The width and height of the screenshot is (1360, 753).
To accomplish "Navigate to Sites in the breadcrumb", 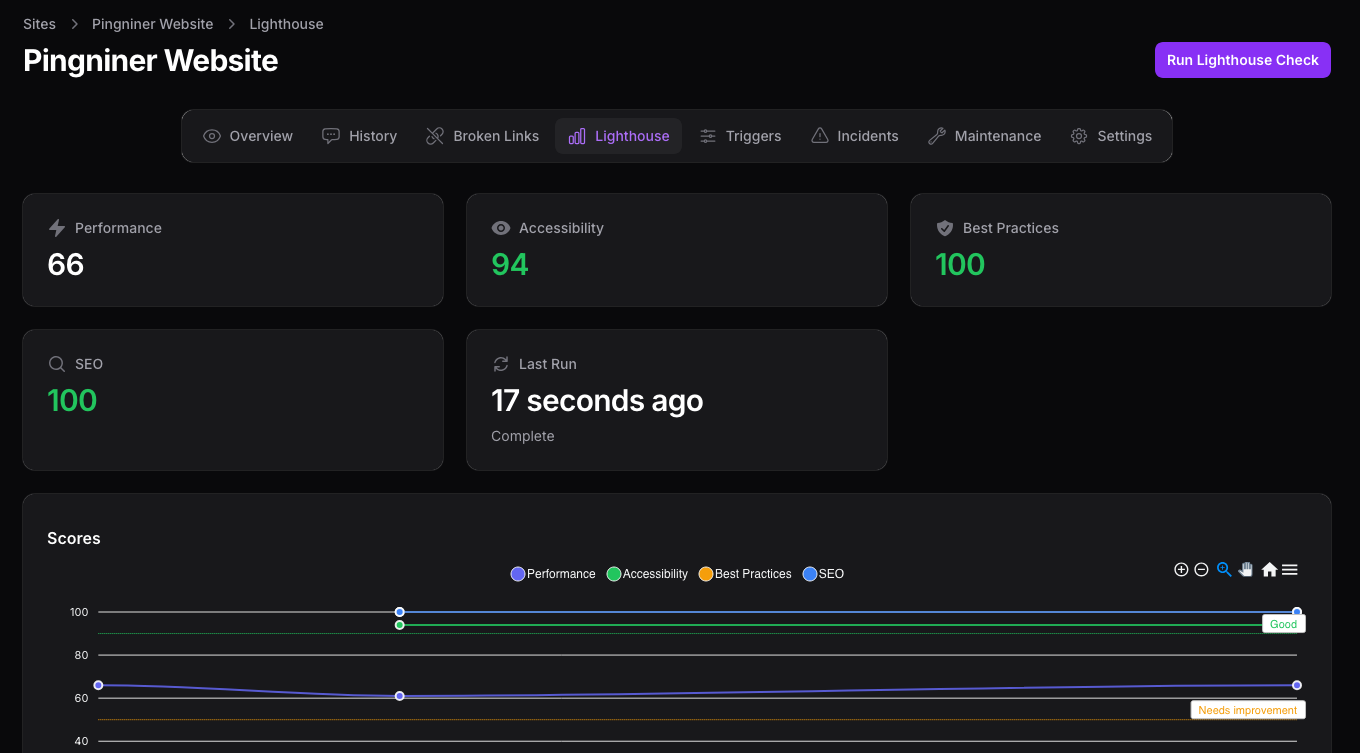I will (40, 24).
